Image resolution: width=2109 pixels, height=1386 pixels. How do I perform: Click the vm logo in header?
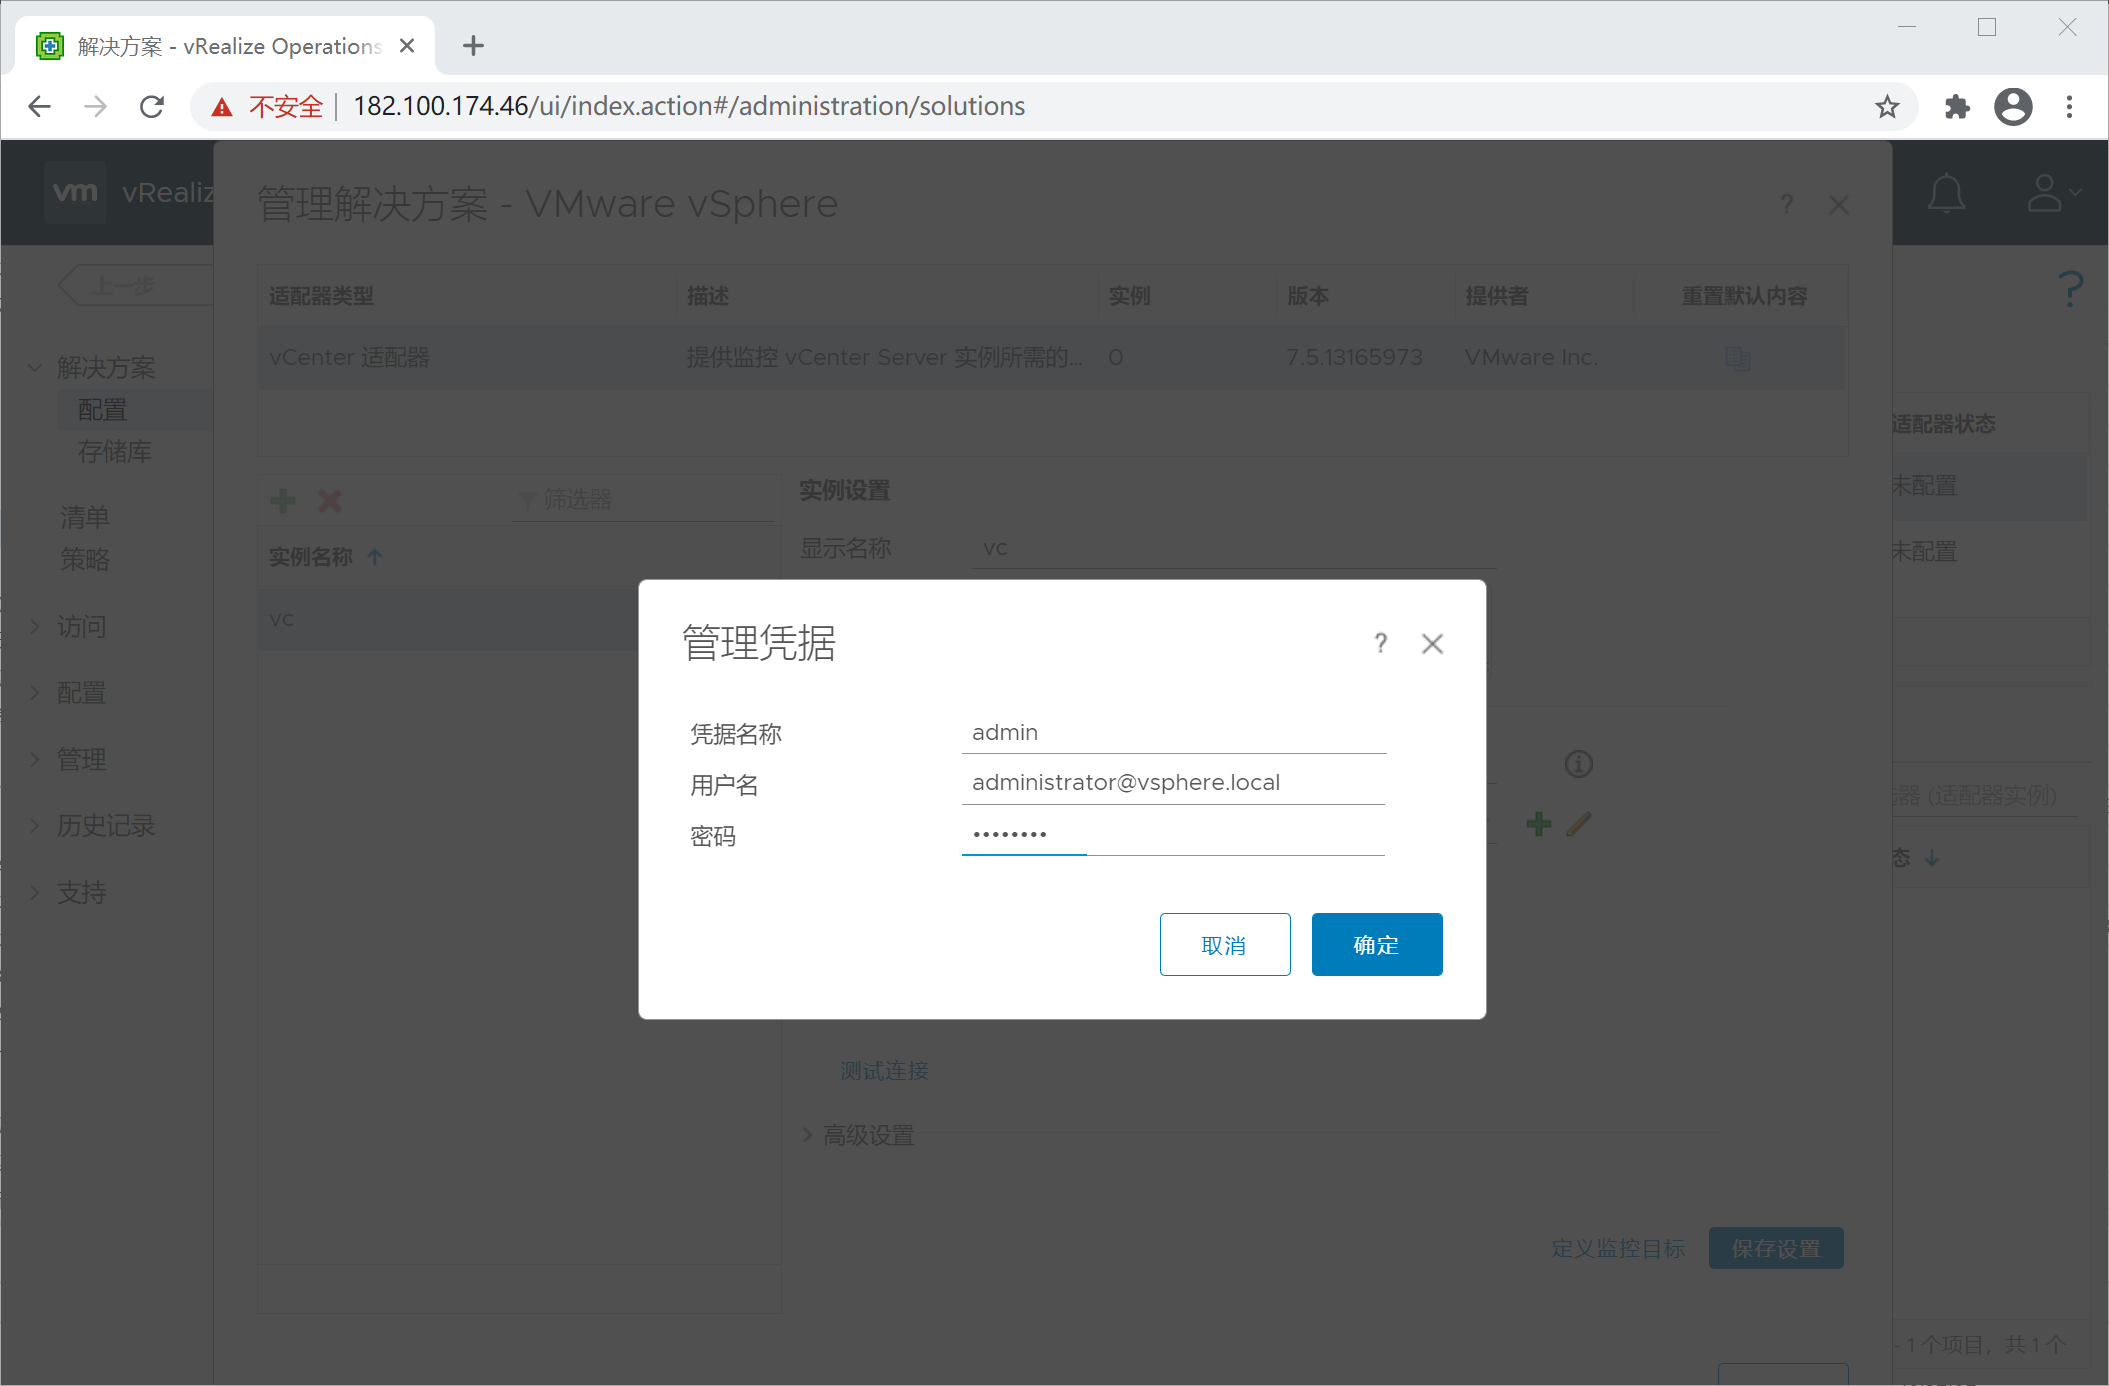pyautogui.click(x=75, y=192)
